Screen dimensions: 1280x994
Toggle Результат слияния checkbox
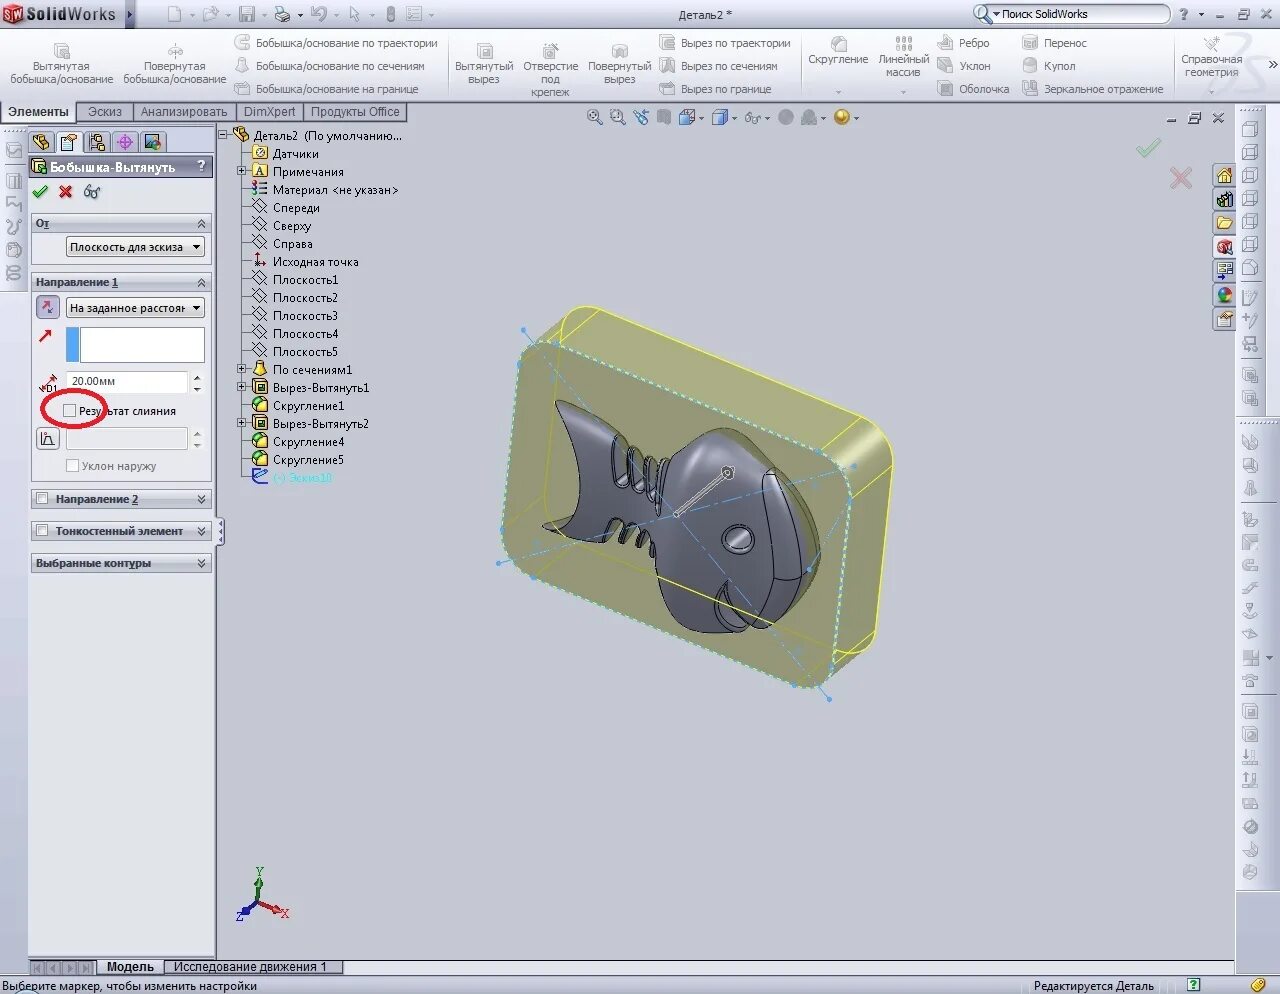(x=69, y=411)
